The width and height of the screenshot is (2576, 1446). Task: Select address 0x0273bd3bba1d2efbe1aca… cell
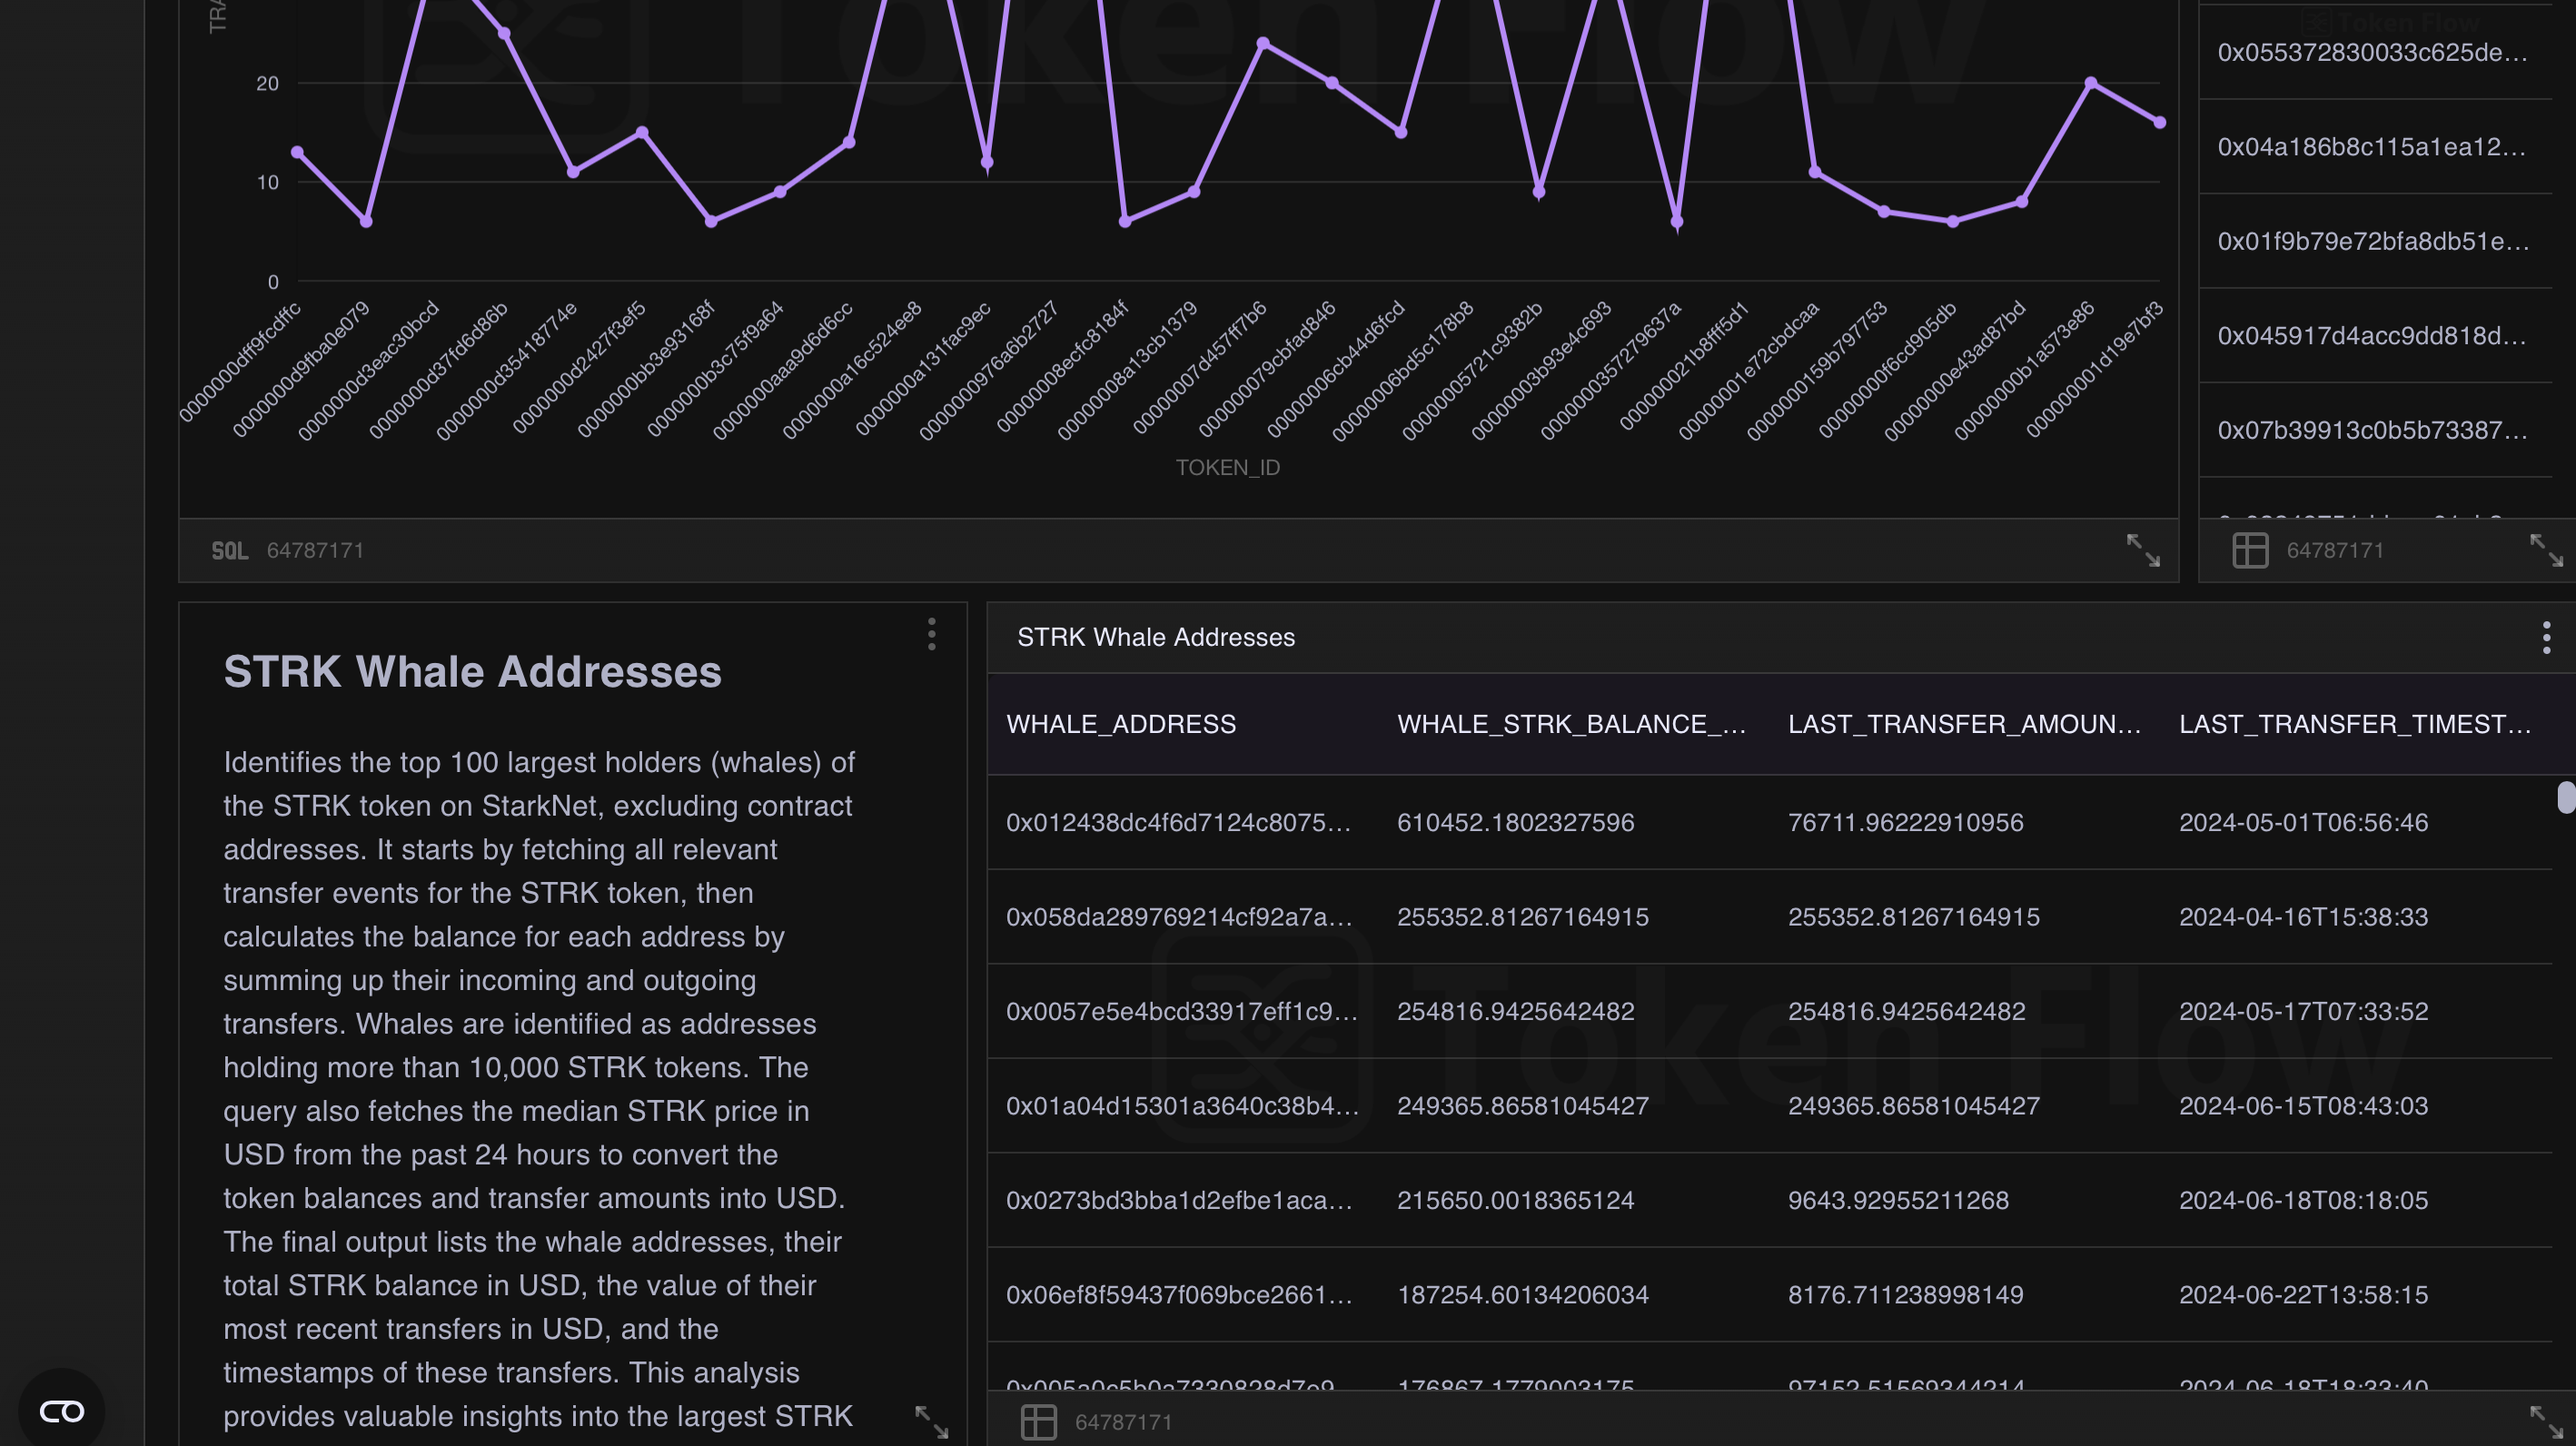point(1179,1200)
